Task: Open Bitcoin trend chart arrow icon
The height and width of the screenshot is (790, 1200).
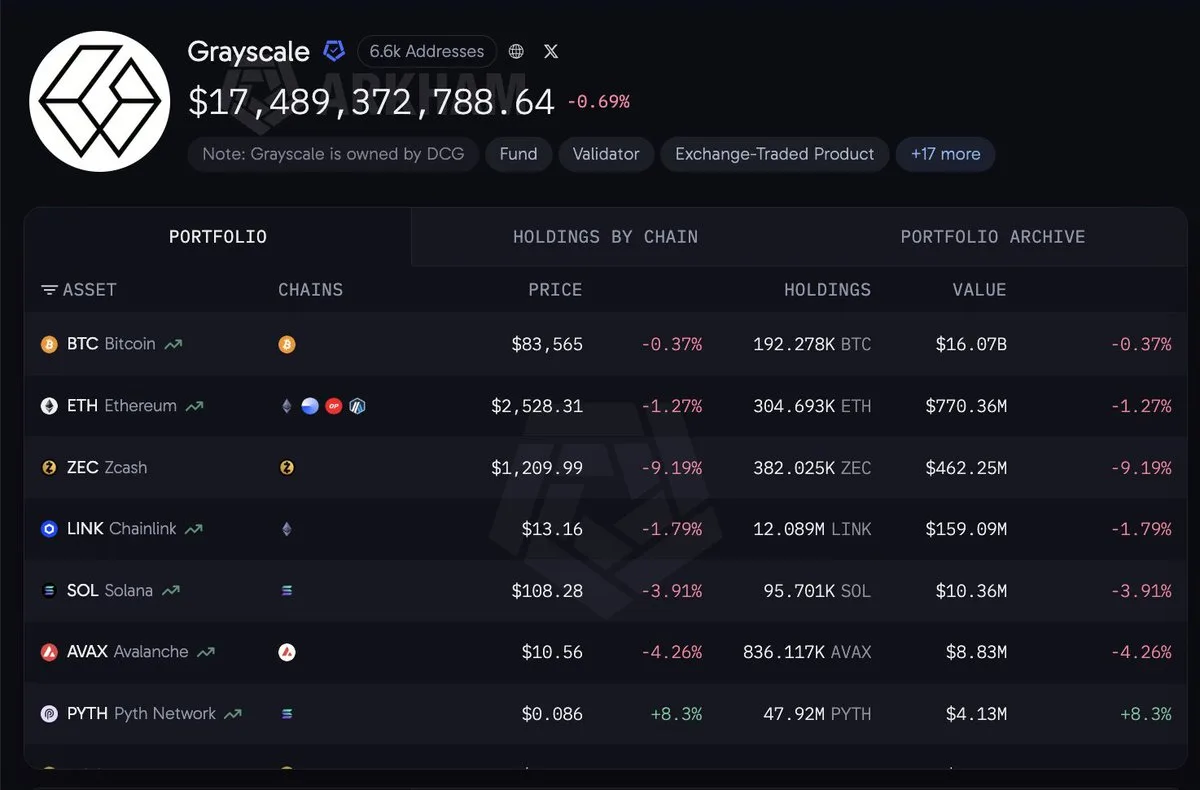Action: pyautogui.click(x=174, y=344)
